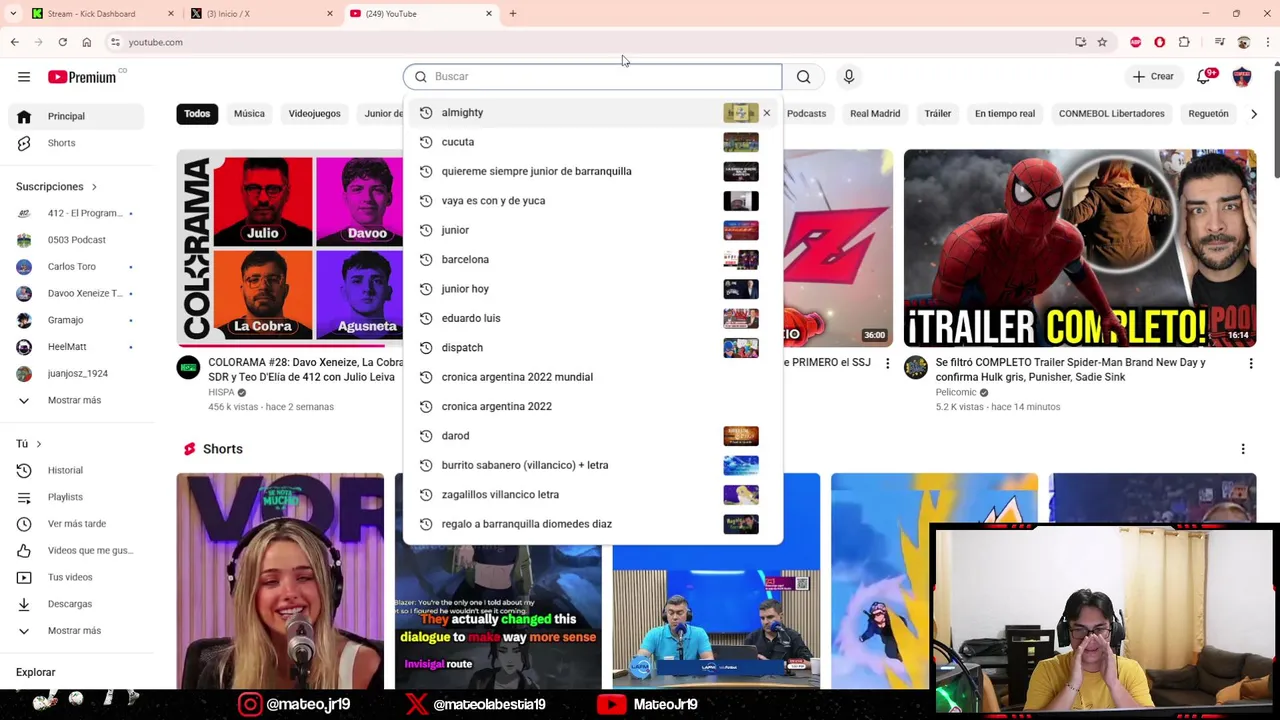Screen dimensions: 1280x720
Task: Go to Principal home in sidebar
Action: point(77,116)
